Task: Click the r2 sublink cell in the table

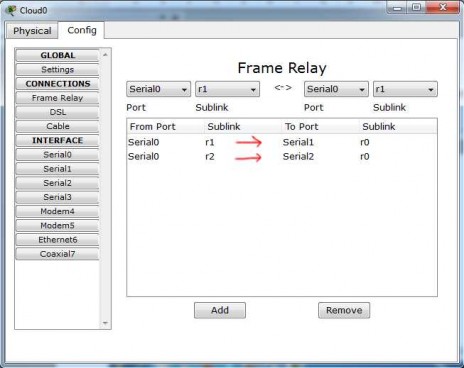Action: pos(210,157)
